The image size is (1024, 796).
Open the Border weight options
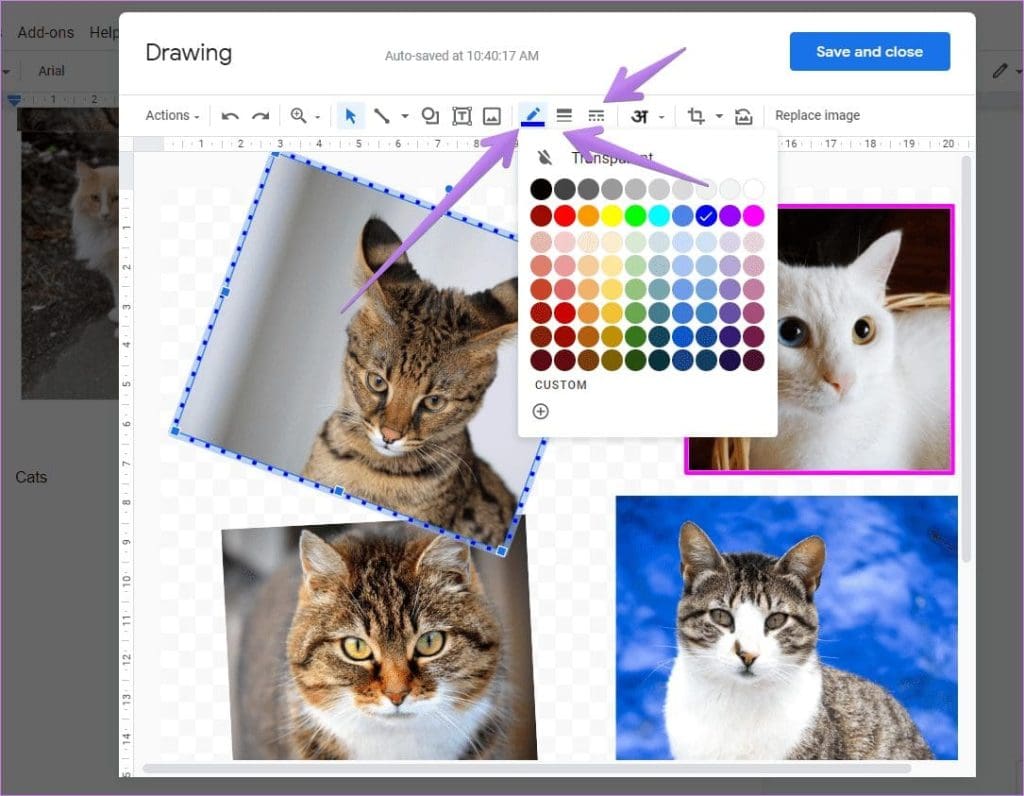coord(564,115)
